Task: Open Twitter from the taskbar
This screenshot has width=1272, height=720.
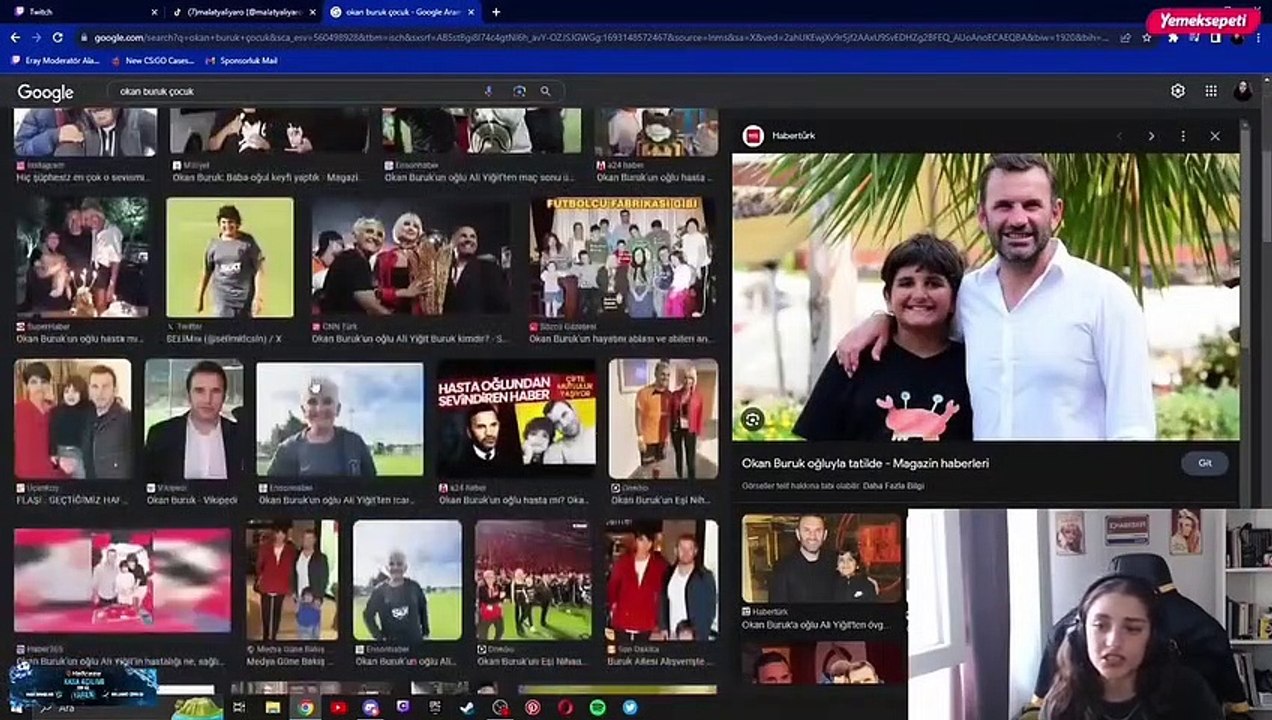Action: [630, 707]
